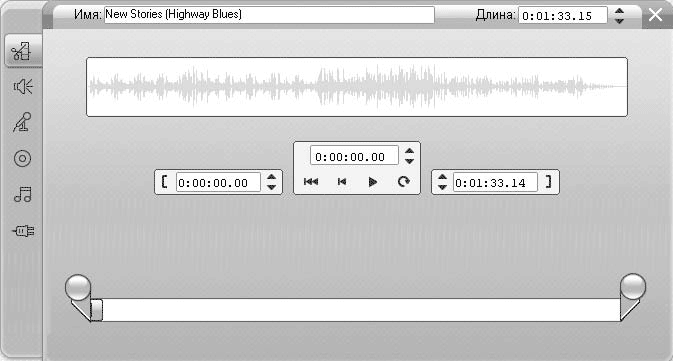This screenshot has height=361, width=673.
Task: Click the left trim handle ball marker
Action: [78, 287]
